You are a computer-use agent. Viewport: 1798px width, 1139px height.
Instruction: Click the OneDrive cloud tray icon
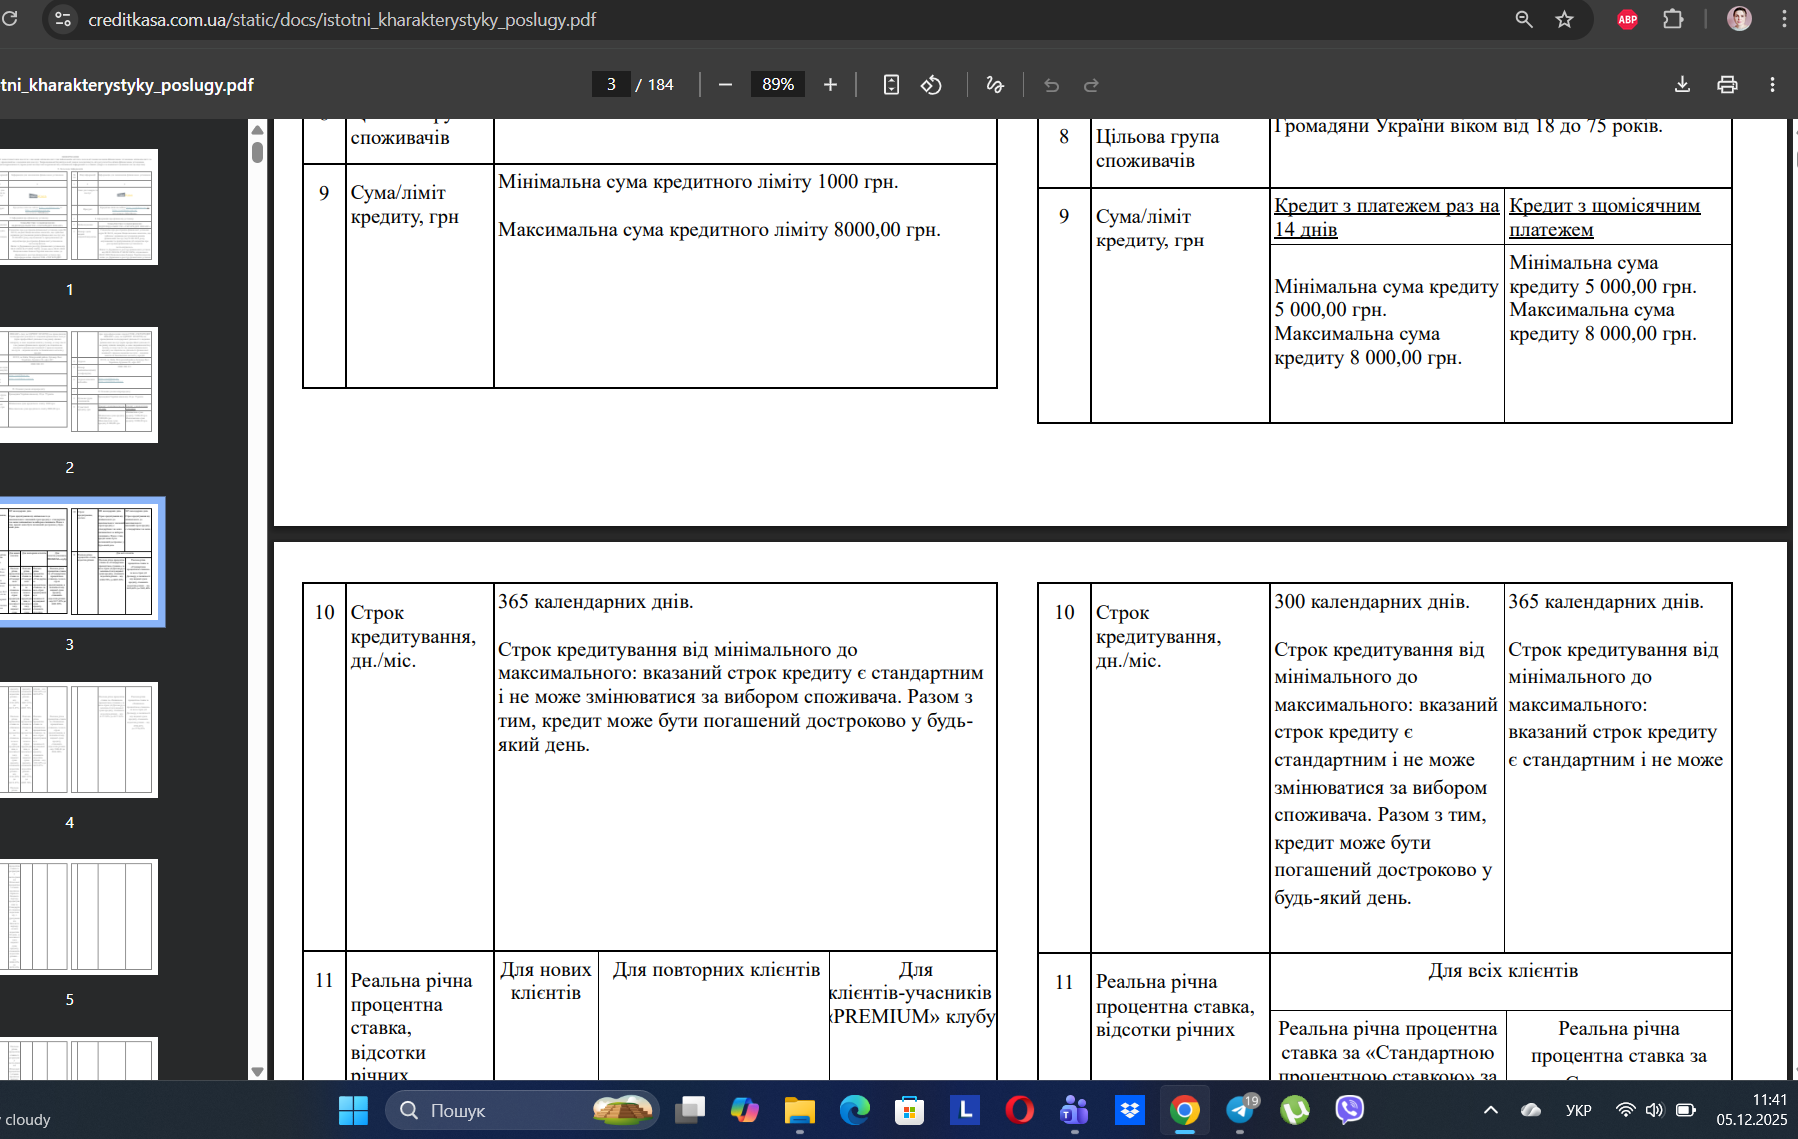(1531, 1110)
